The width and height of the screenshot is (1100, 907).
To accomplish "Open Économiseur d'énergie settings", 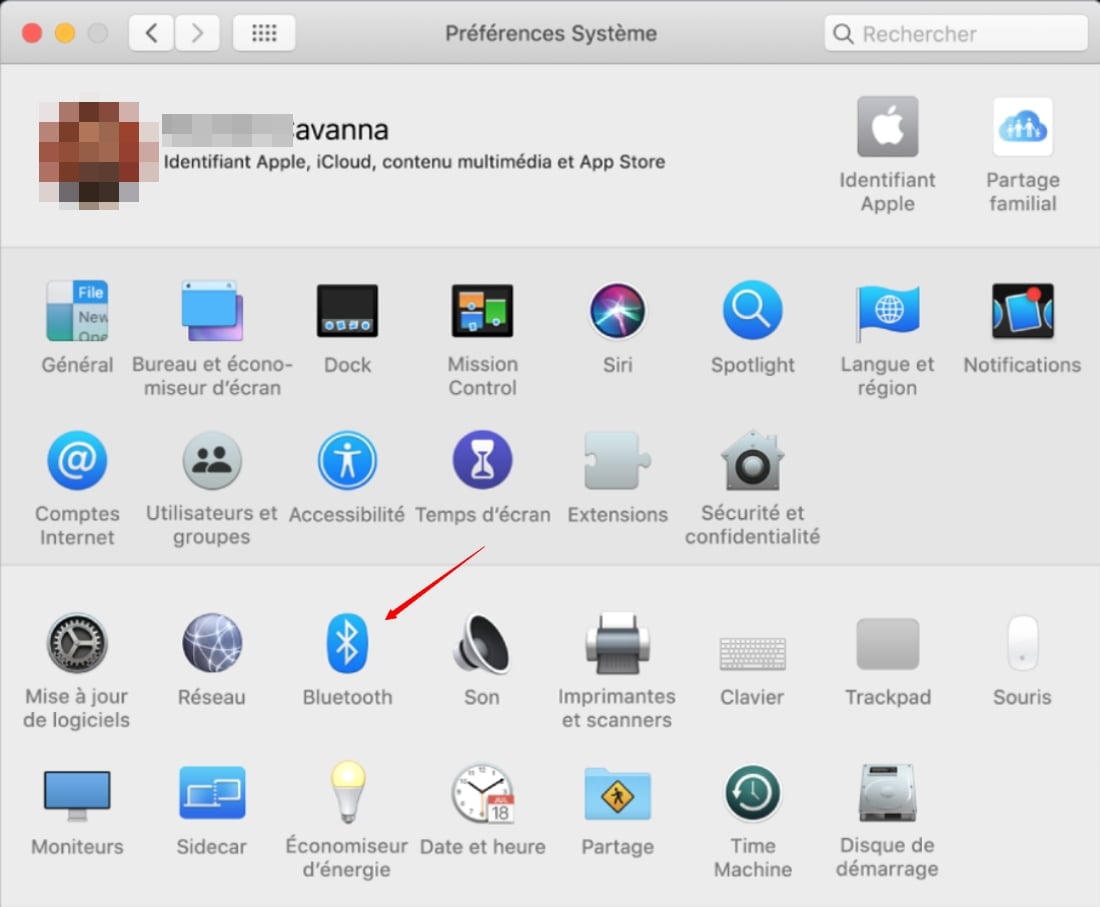I will tap(347, 792).
